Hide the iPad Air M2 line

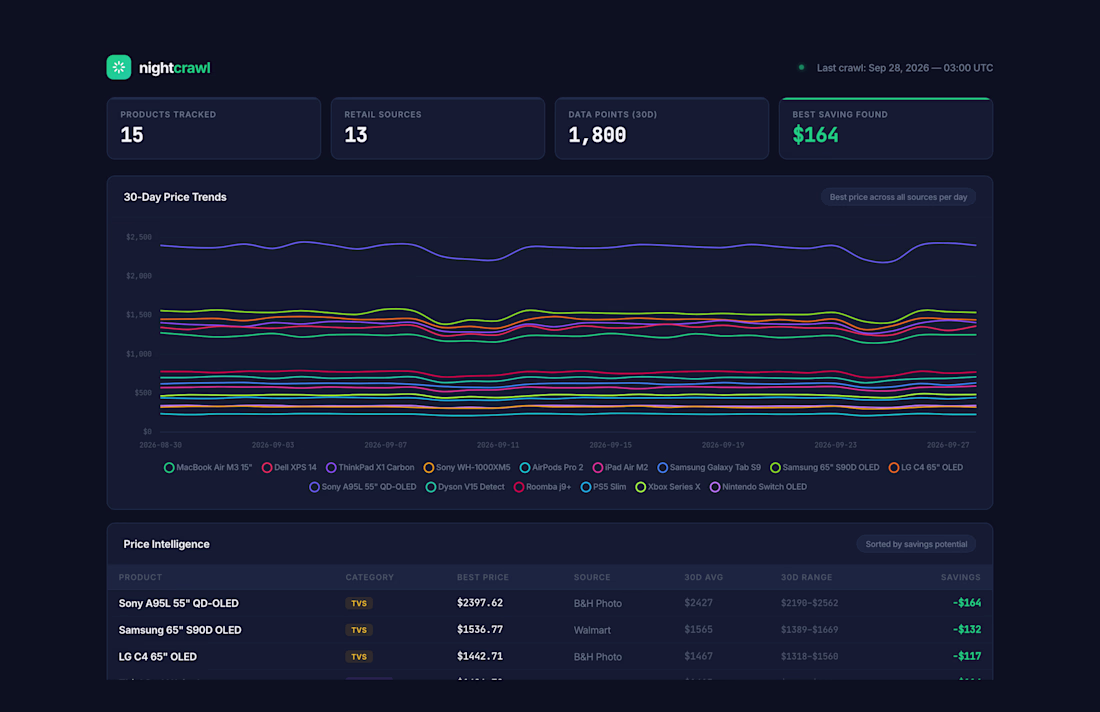pyautogui.click(x=621, y=467)
